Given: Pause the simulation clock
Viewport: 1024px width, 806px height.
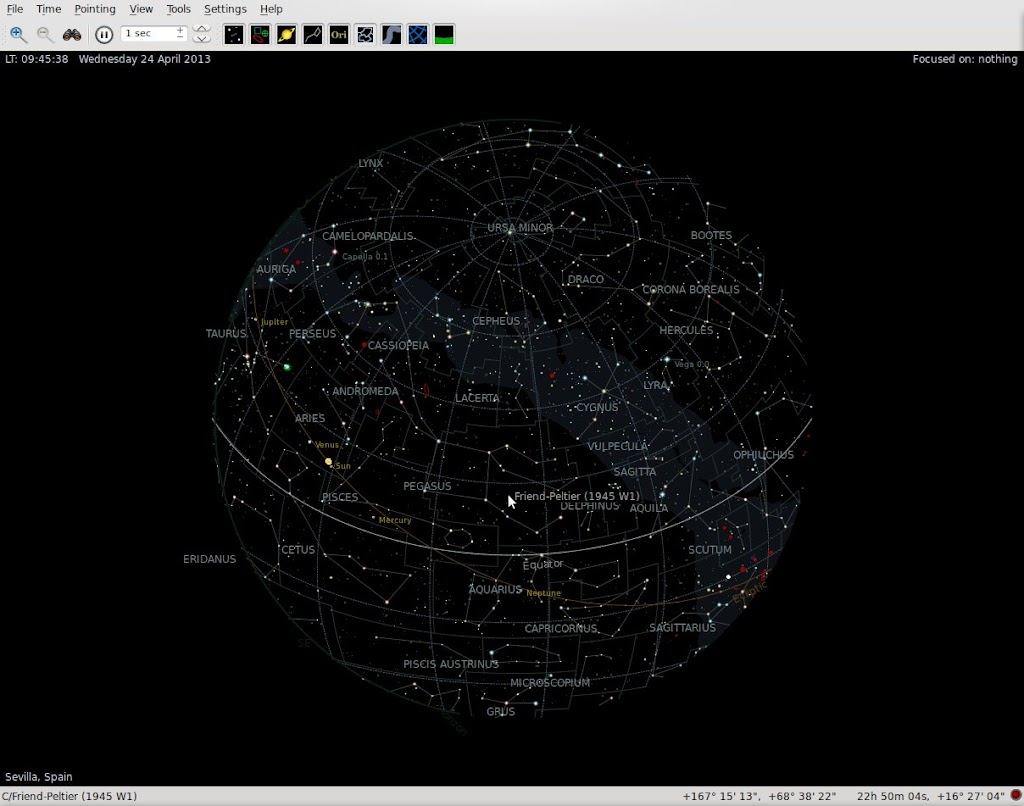Looking at the screenshot, I should point(104,34).
